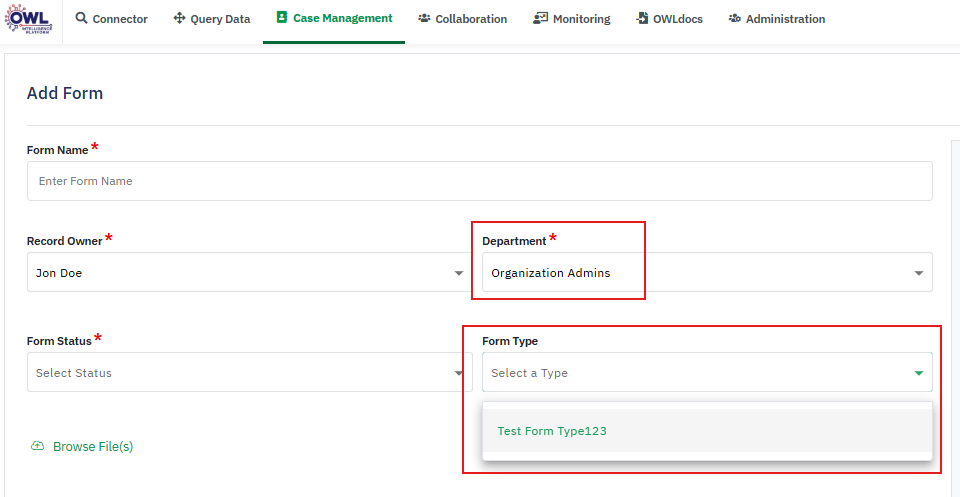Image resolution: width=960 pixels, height=497 pixels.
Task: Open the Form Status dropdown
Action: tap(459, 373)
